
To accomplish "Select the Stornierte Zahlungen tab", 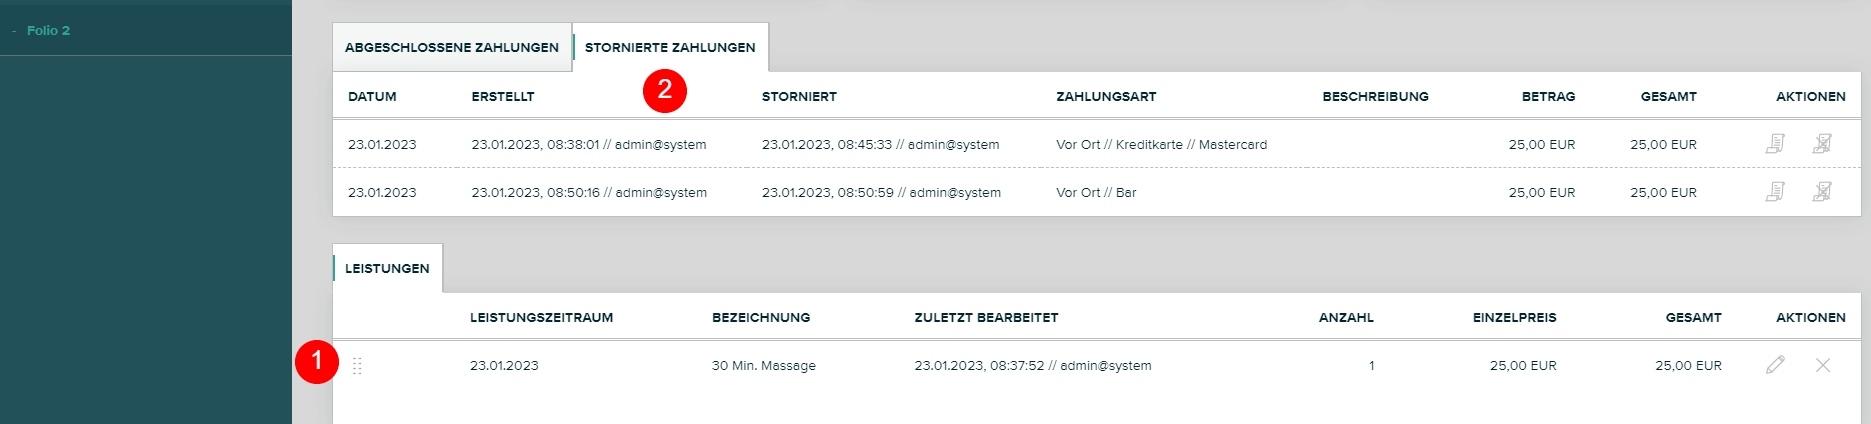I will (670, 47).
